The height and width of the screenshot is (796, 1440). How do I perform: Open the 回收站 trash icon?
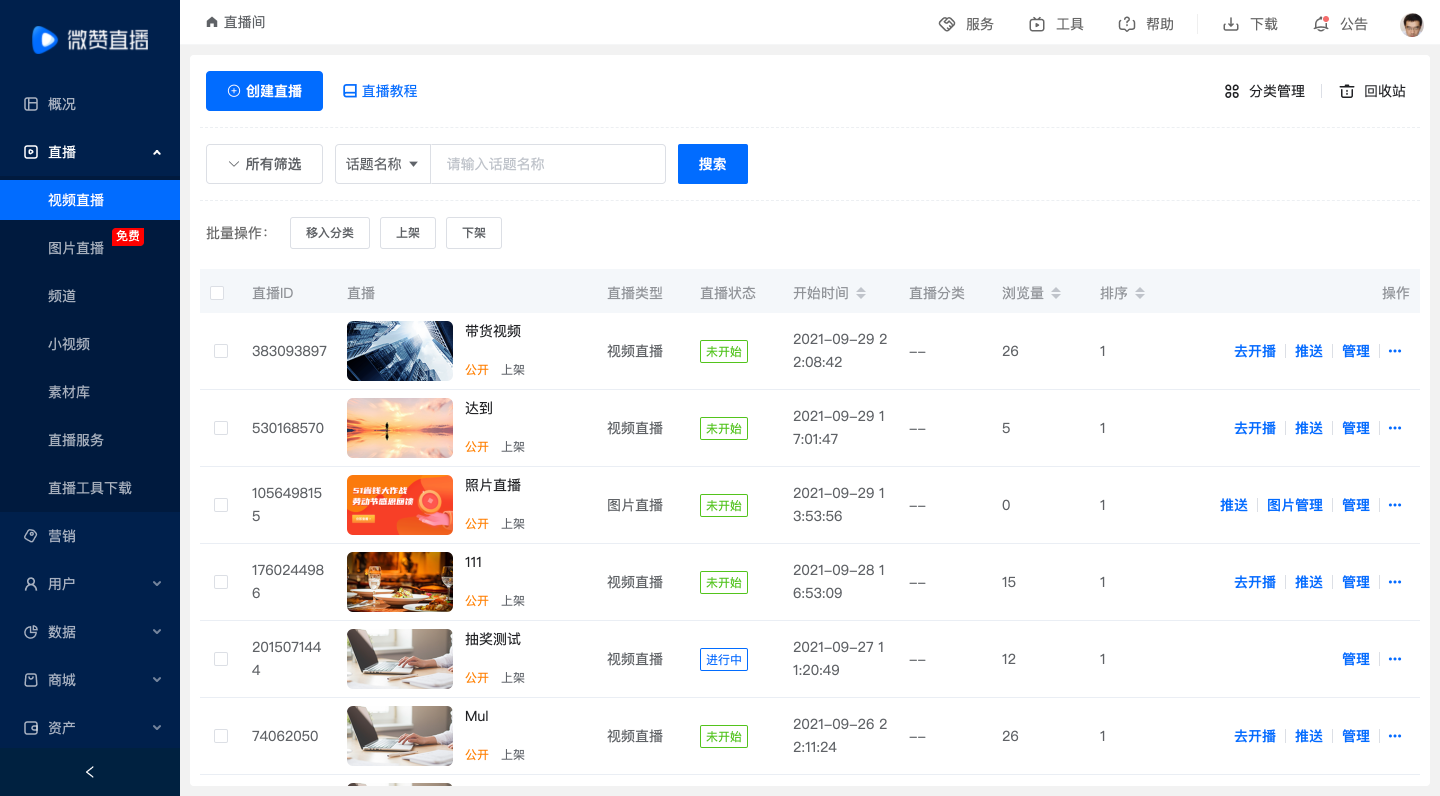click(1347, 91)
